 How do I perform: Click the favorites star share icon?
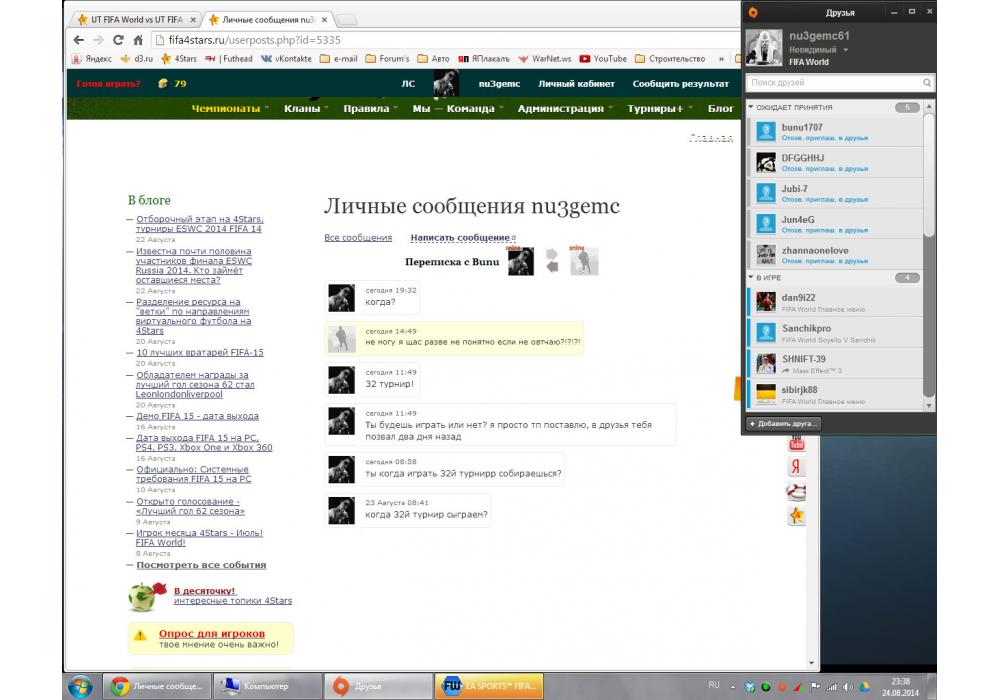pyautogui.click(x=797, y=515)
